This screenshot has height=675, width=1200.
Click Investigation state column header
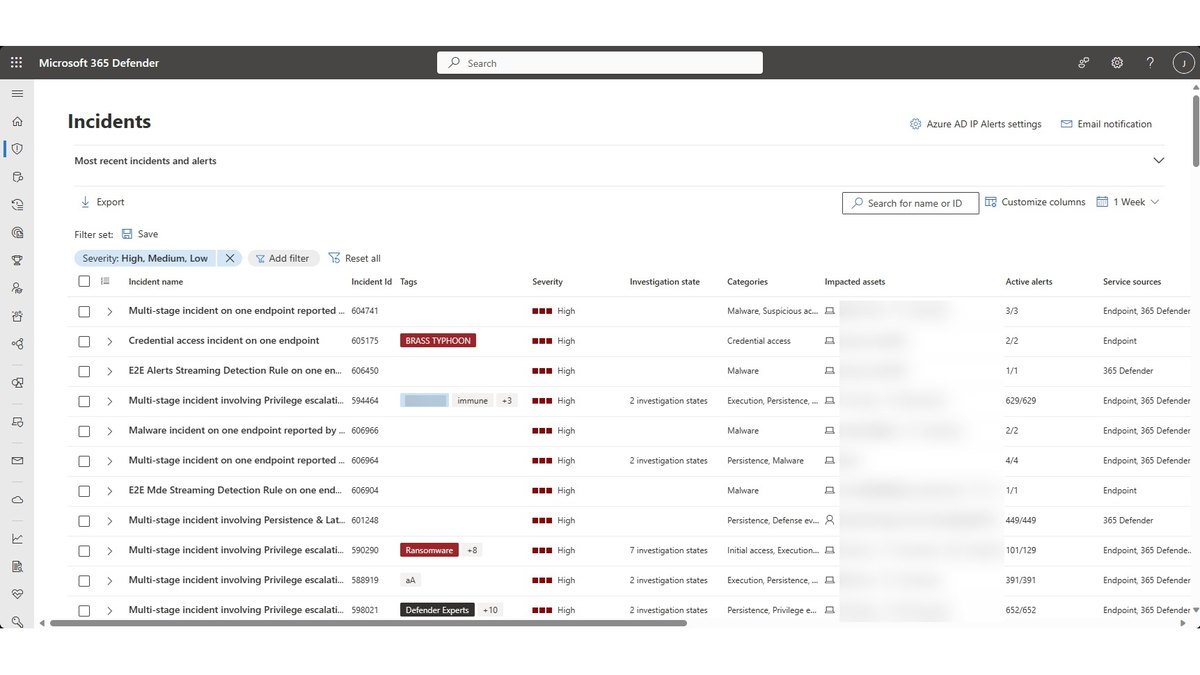665,282
